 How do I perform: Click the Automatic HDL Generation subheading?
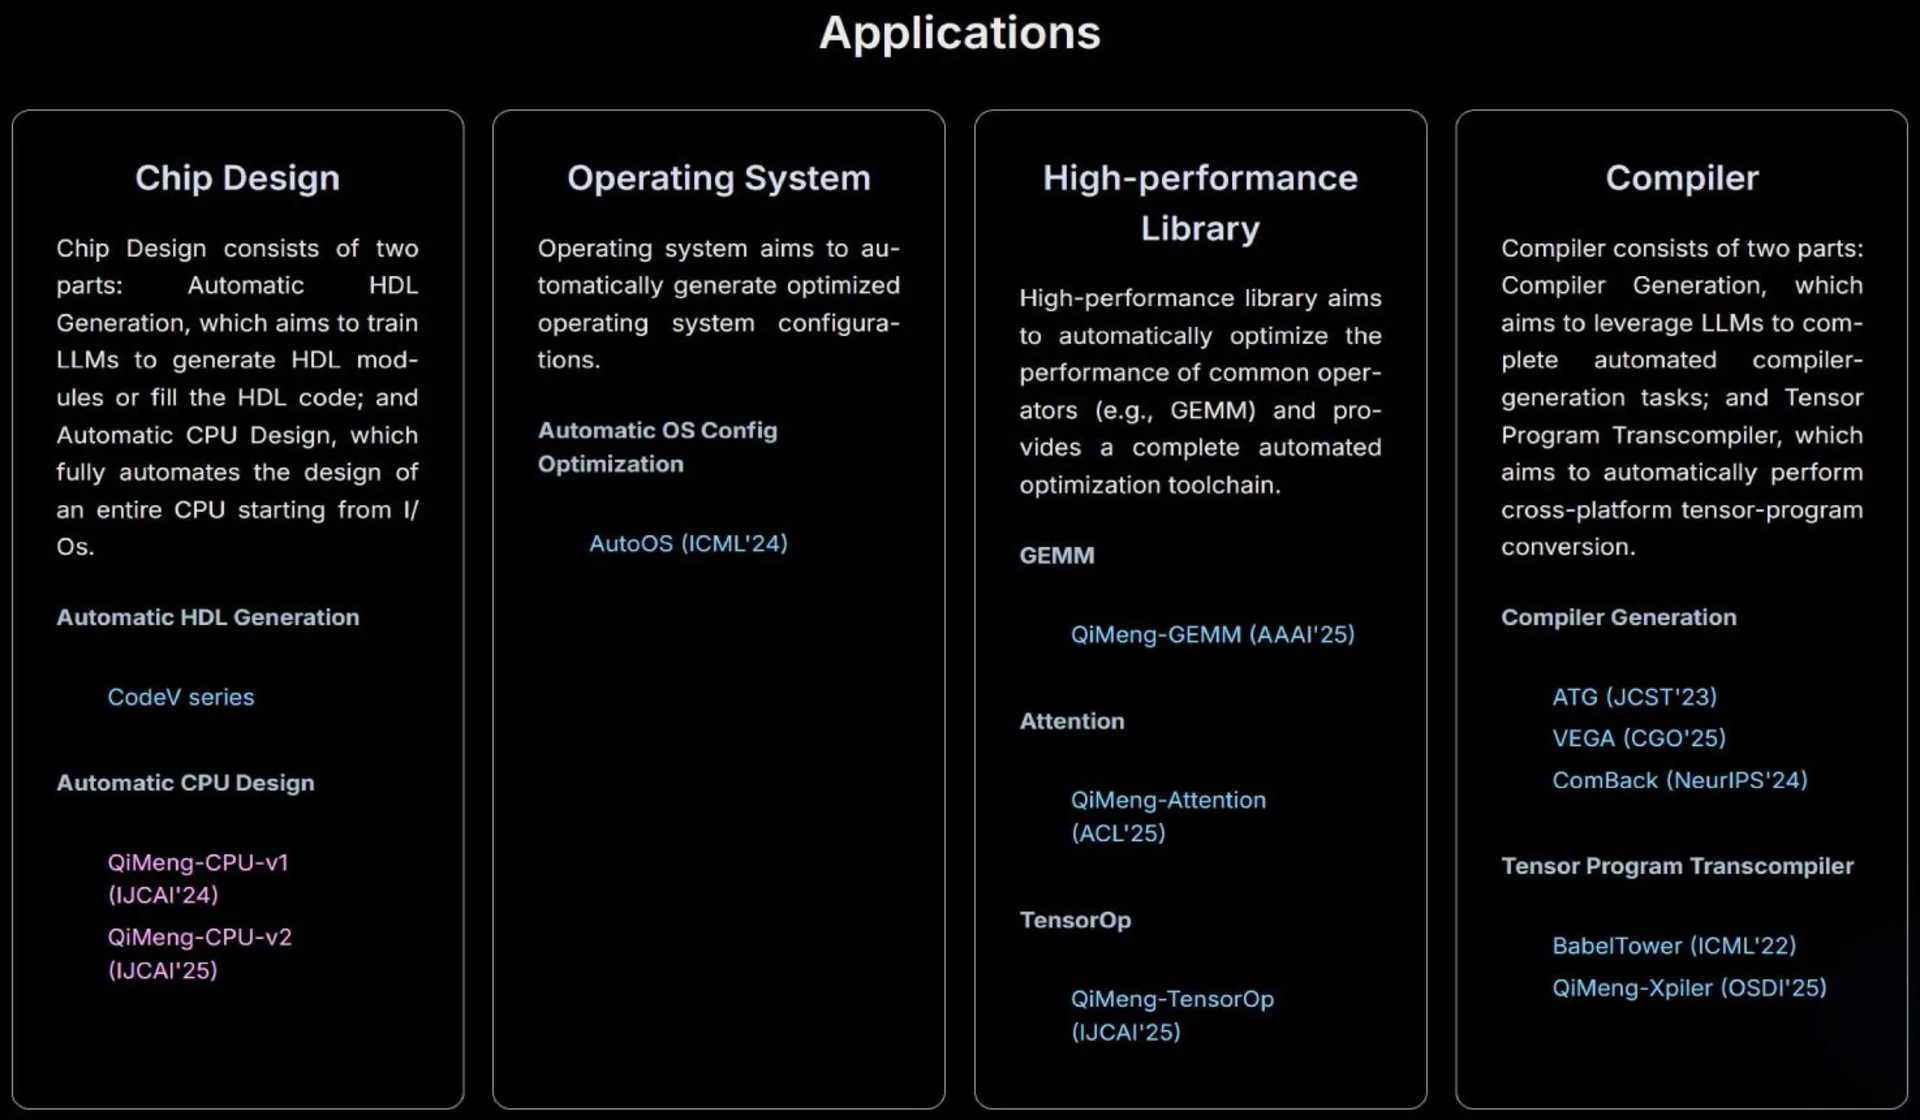208,618
